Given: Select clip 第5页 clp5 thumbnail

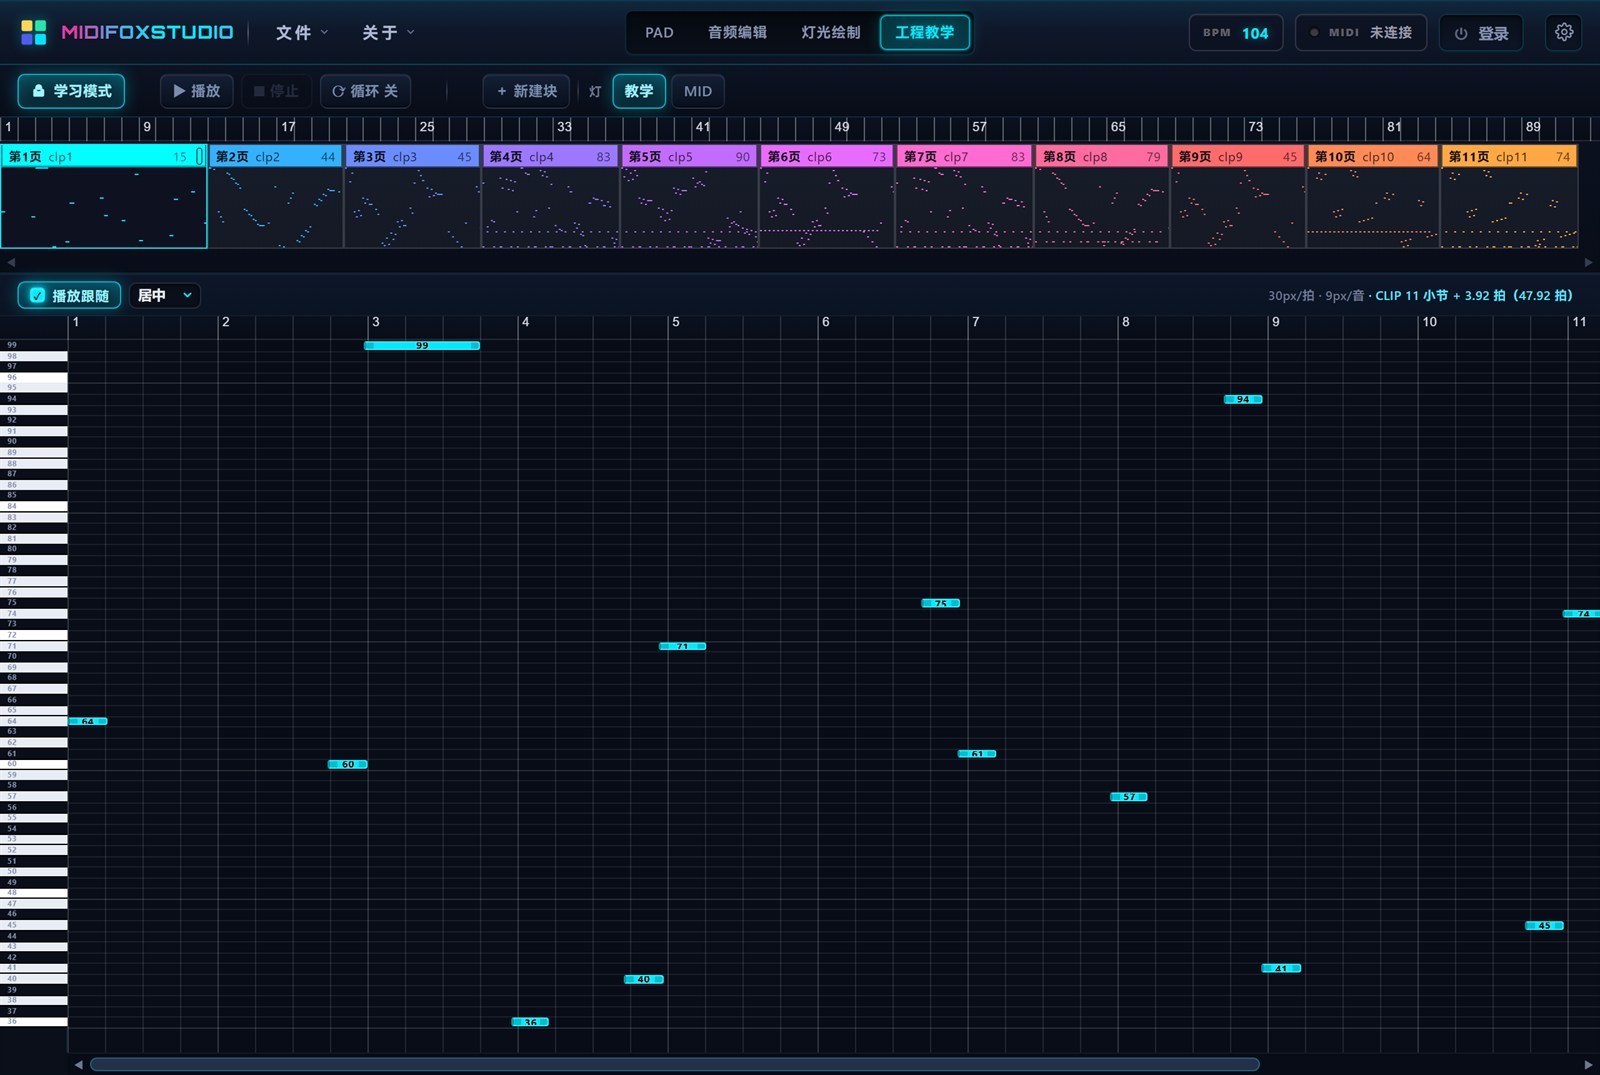Looking at the screenshot, I should tap(688, 196).
